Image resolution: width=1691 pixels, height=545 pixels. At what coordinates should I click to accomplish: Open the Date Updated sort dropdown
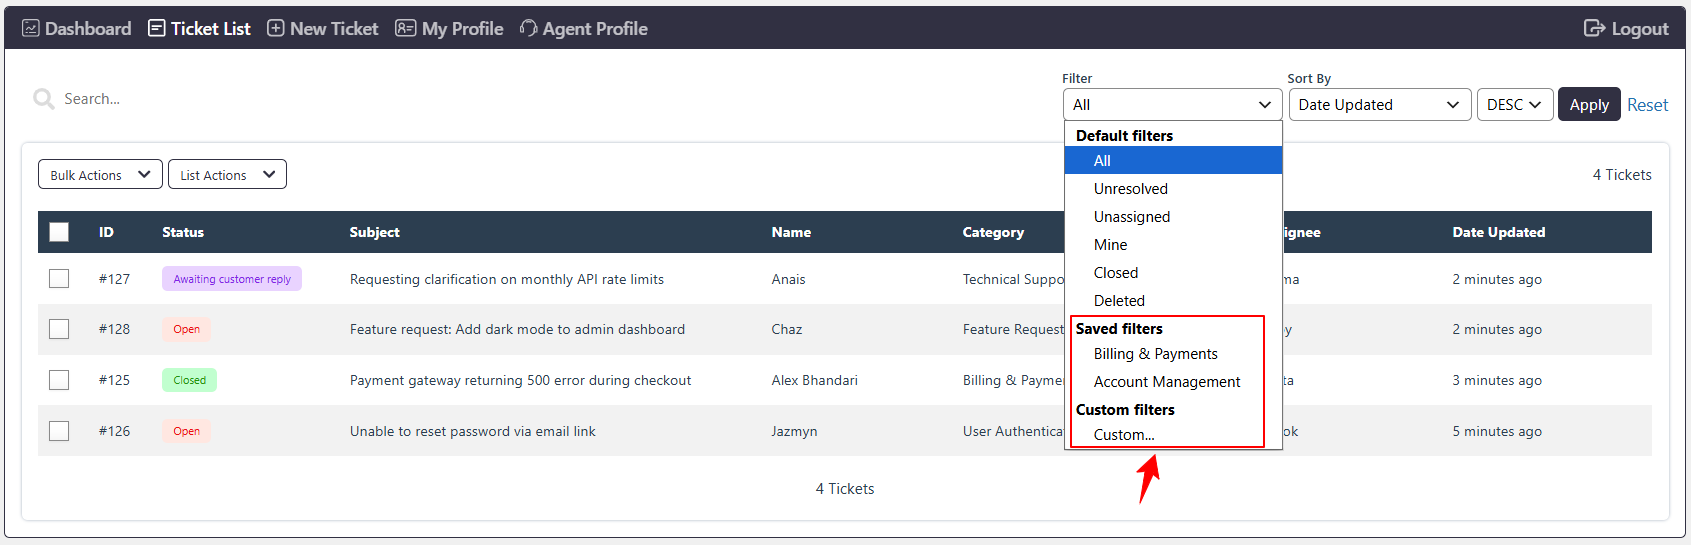point(1379,104)
